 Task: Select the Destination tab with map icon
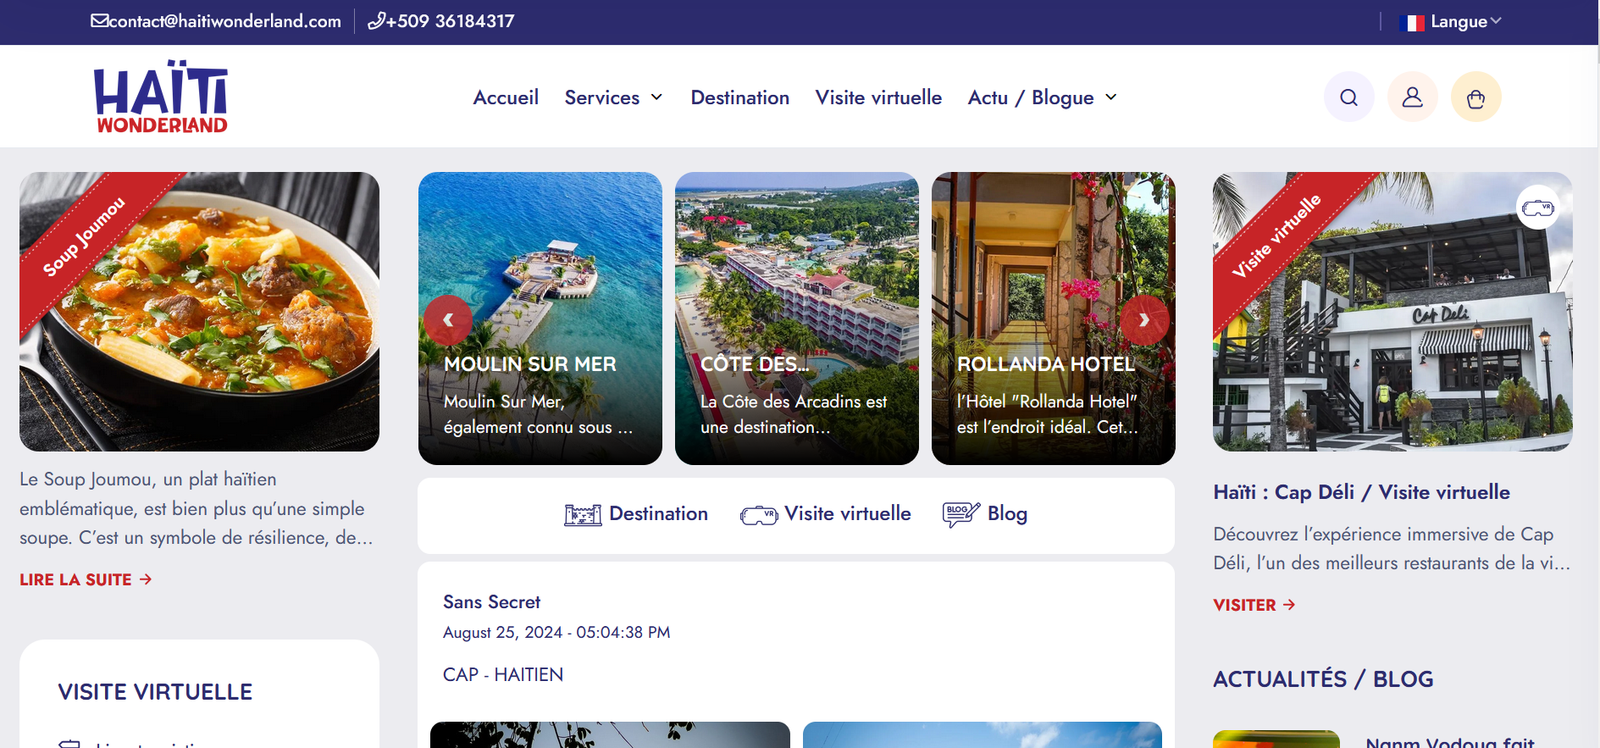(x=636, y=514)
